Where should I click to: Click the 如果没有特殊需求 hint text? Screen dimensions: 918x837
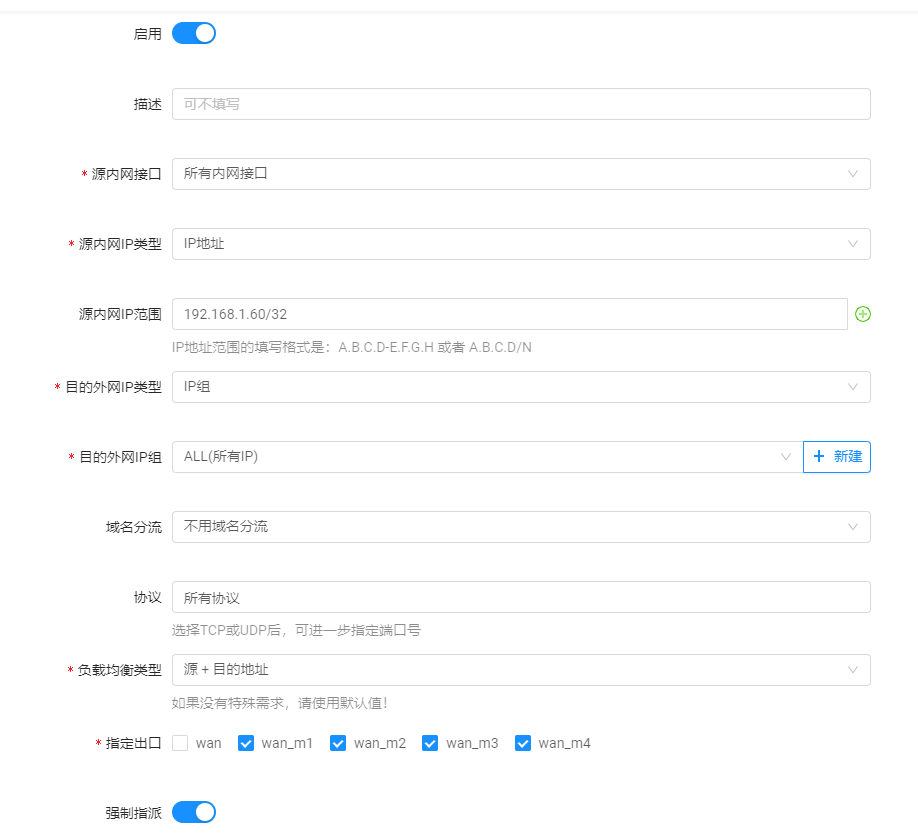pyautogui.click(x=279, y=703)
